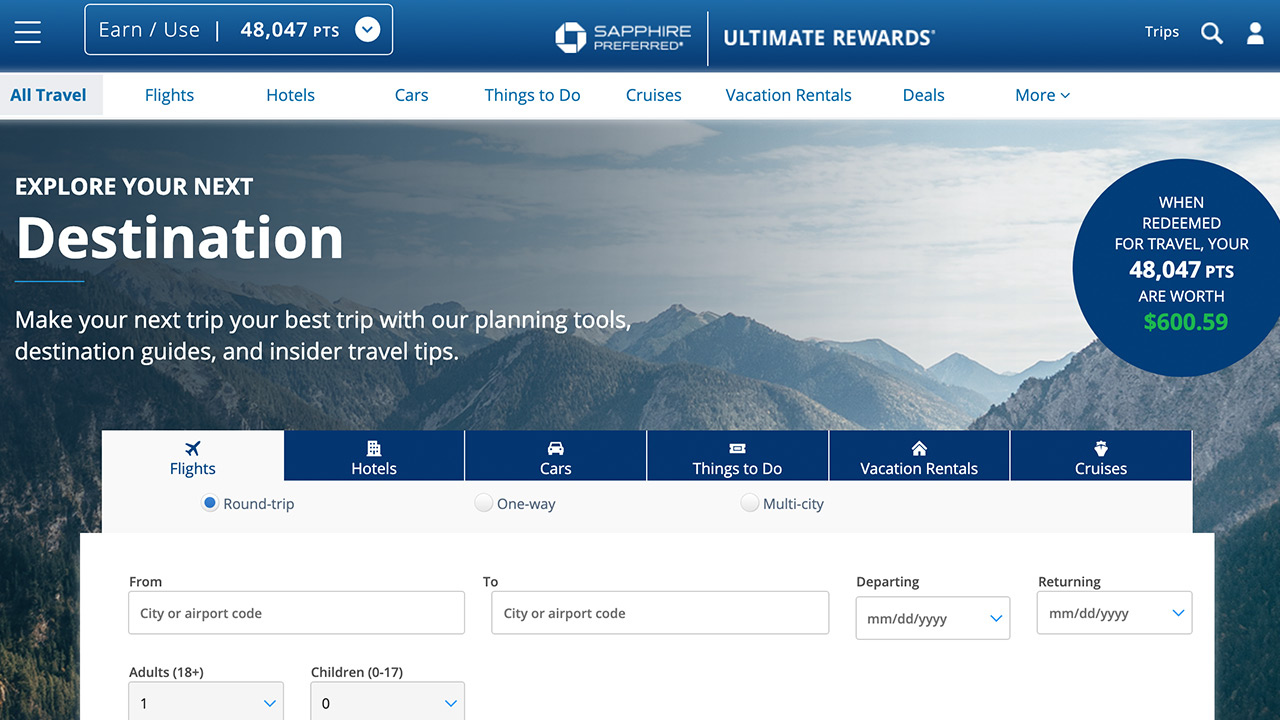
Task: Switch to the Cars search tab
Action: (x=556, y=458)
